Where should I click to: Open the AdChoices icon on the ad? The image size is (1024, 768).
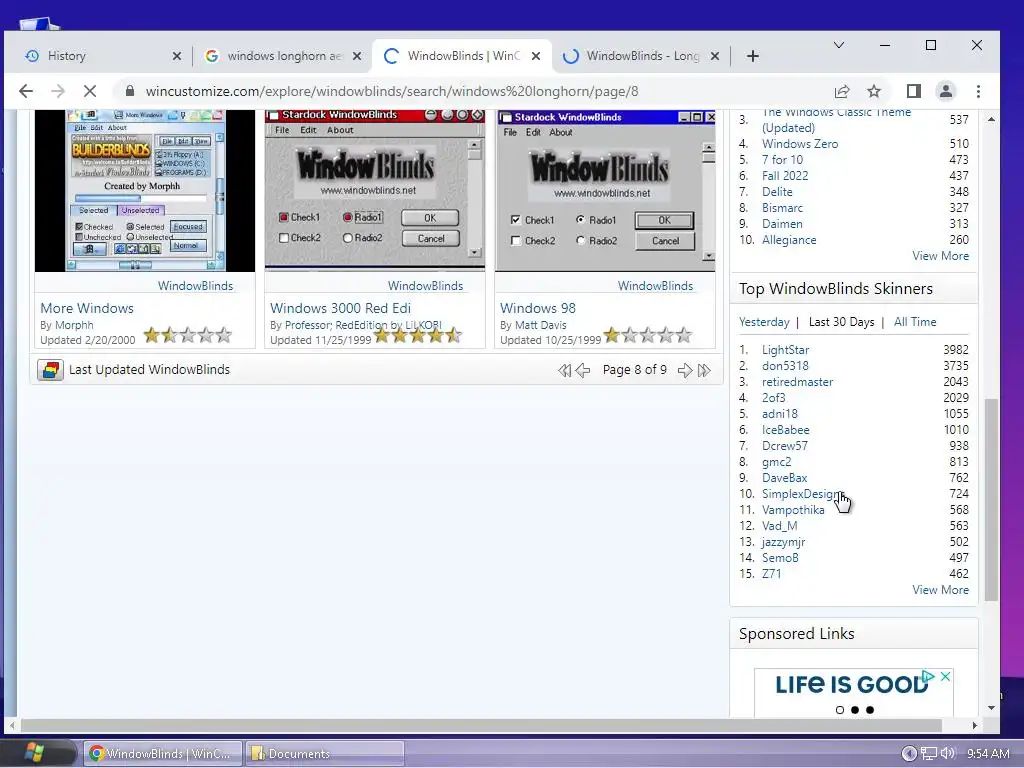click(x=928, y=677)
